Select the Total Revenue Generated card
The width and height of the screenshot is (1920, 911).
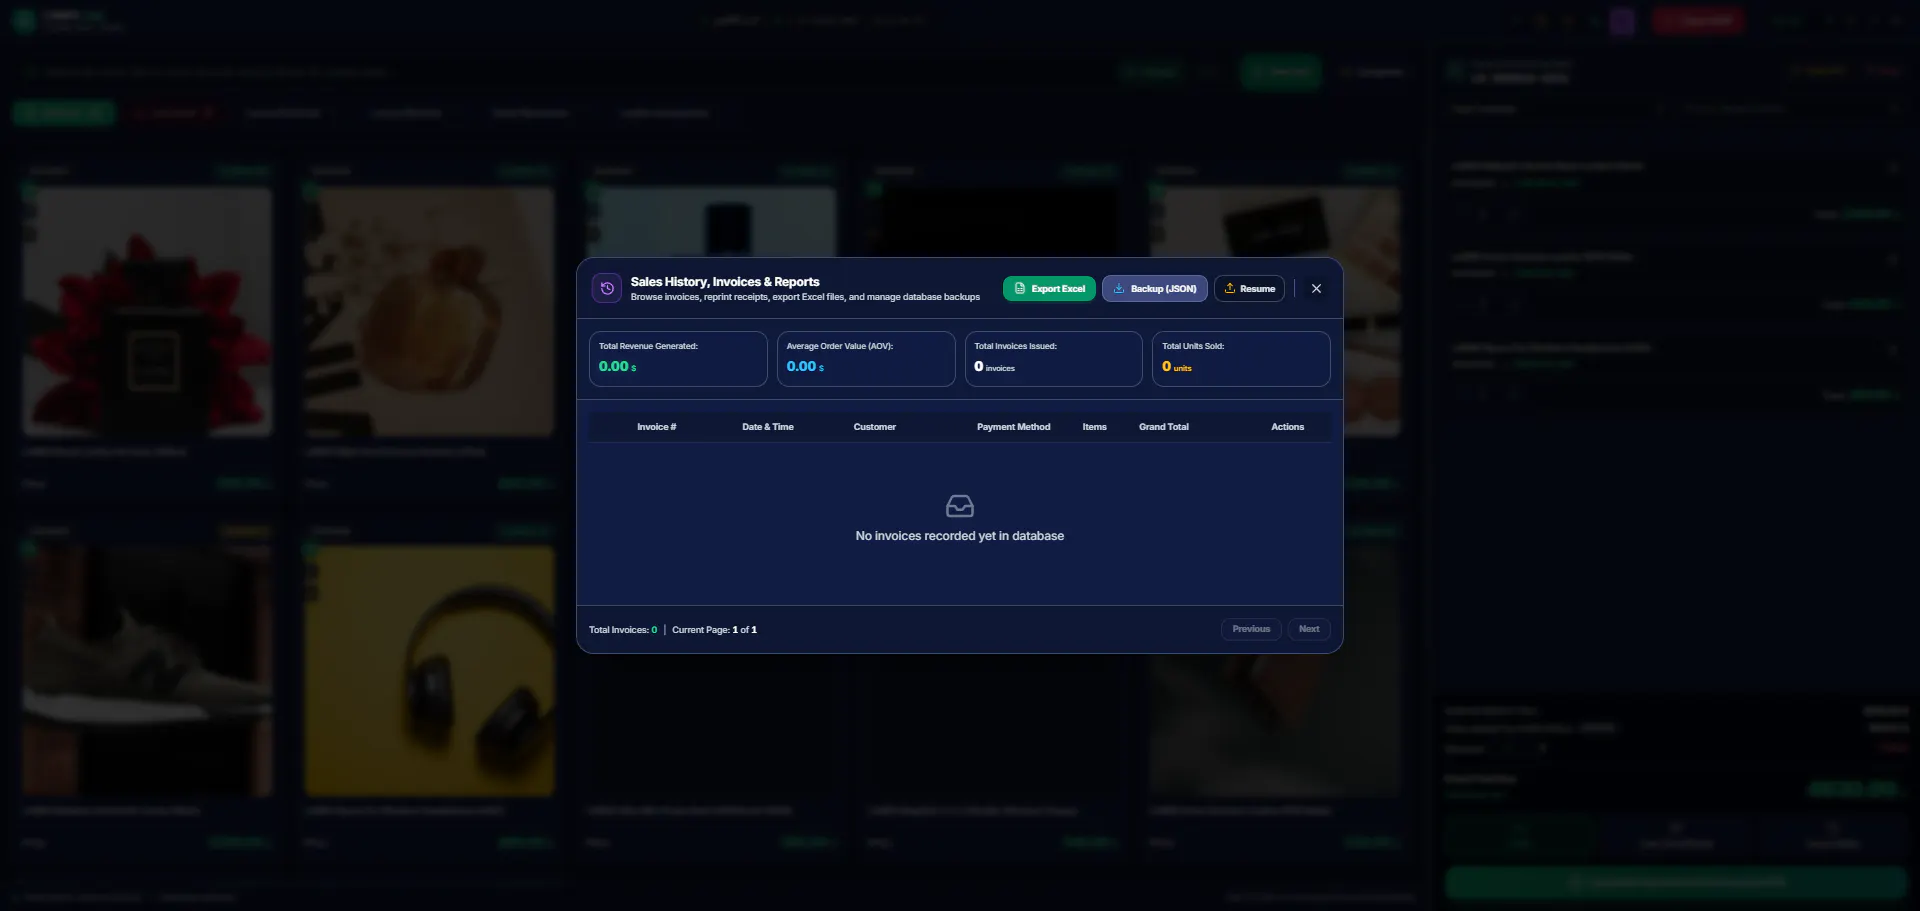tap(678, 359)
